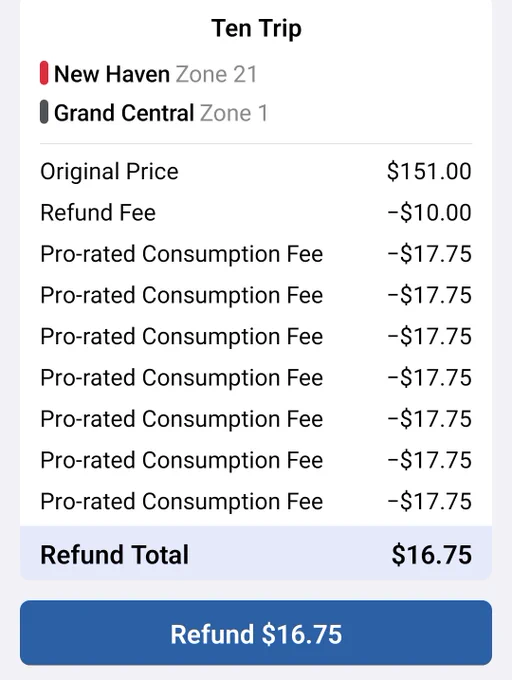The height and width of the screenshot is (680, 512).
Task: Tap the $16.75 refund total amount
Action: [x=432, y=554]
